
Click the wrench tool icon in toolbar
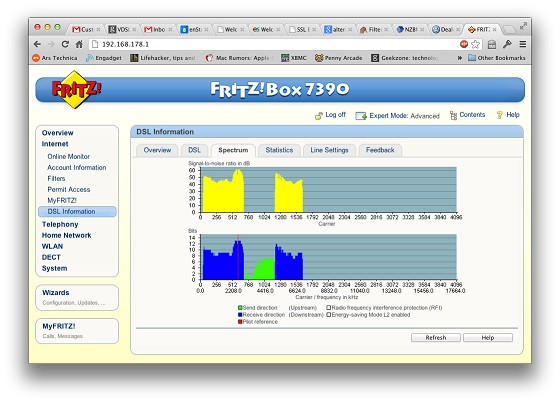click(507, 44)
